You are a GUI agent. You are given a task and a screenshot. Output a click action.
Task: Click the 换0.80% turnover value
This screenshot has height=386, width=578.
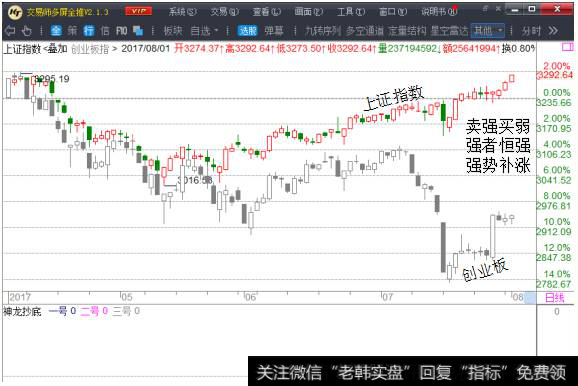tap(518, 48)
